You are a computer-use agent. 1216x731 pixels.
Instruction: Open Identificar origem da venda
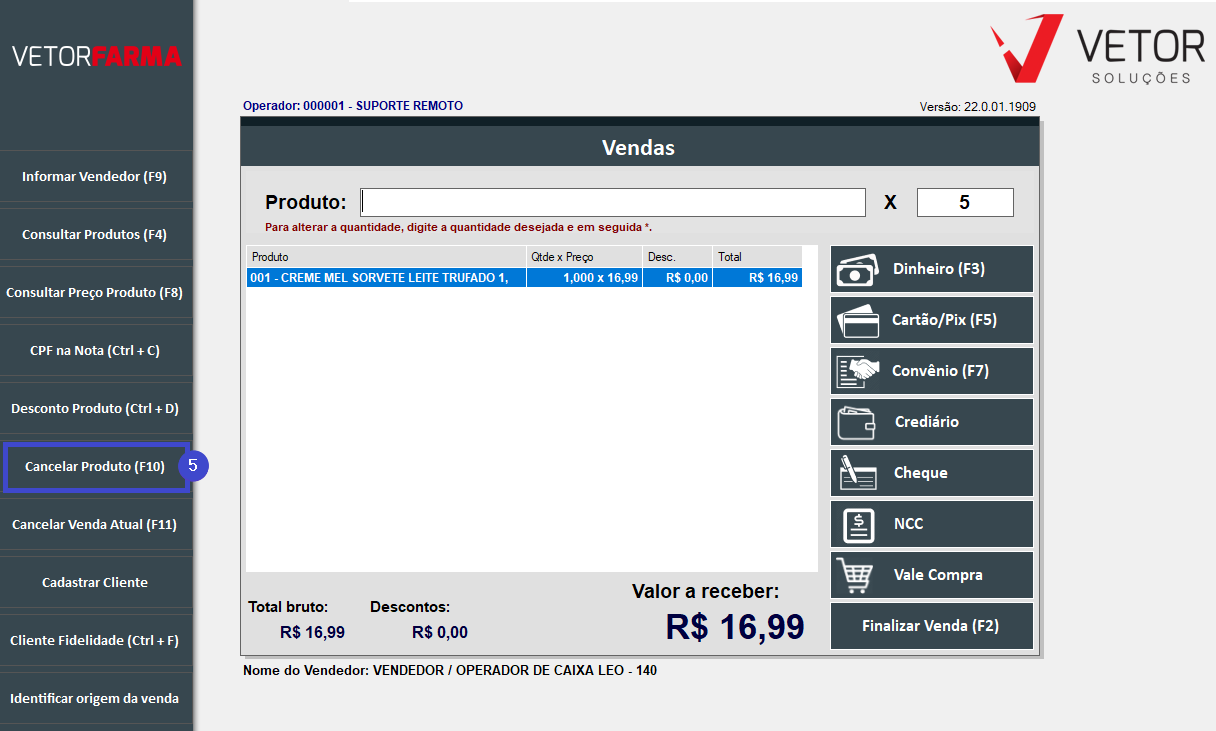click(x=95, y=698)
